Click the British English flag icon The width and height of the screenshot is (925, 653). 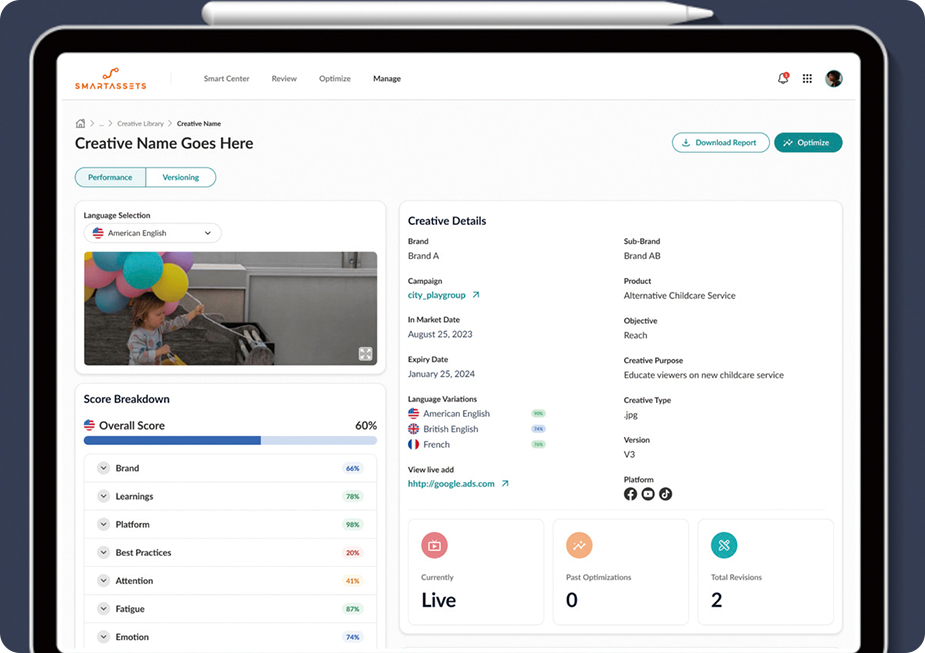tap(414, 429)
